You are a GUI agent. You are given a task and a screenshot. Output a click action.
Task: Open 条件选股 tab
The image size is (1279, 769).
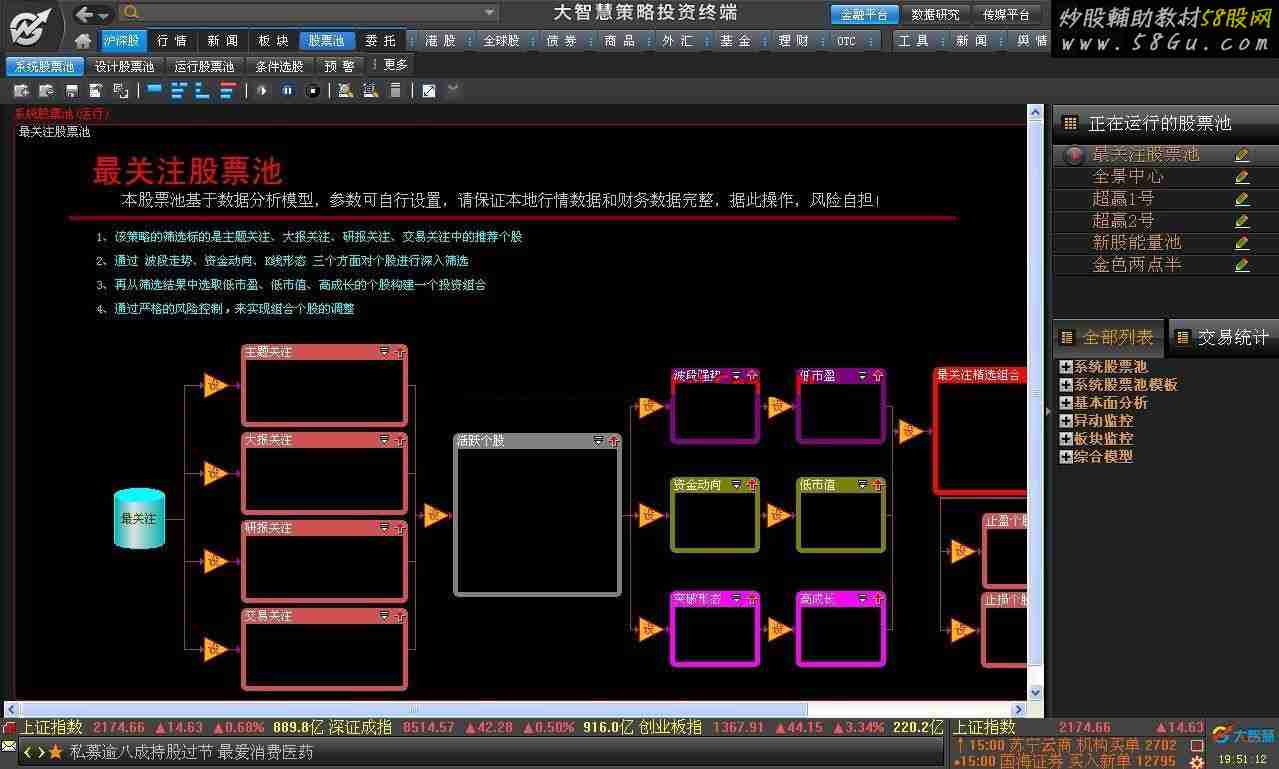click(x=280, y=66)
